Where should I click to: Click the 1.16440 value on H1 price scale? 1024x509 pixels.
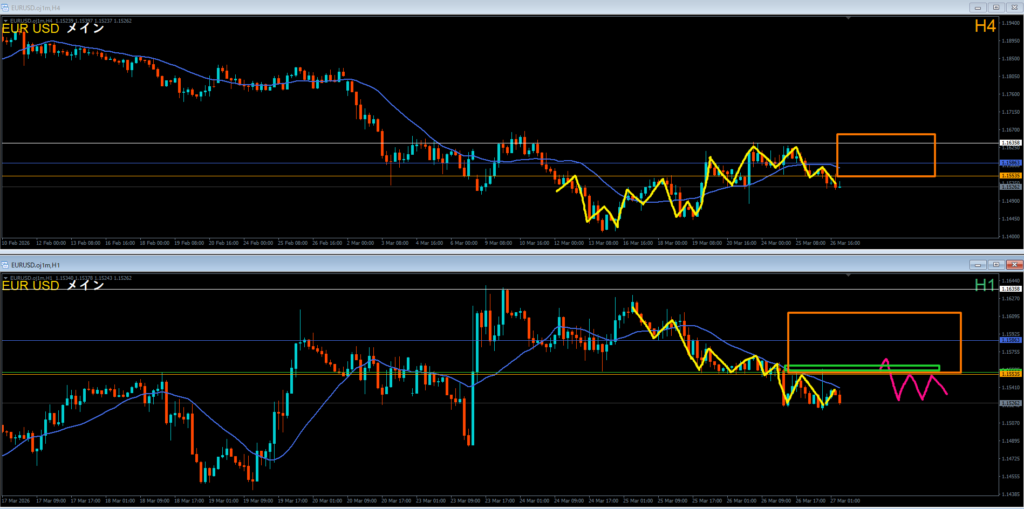tap(1010, 280)
